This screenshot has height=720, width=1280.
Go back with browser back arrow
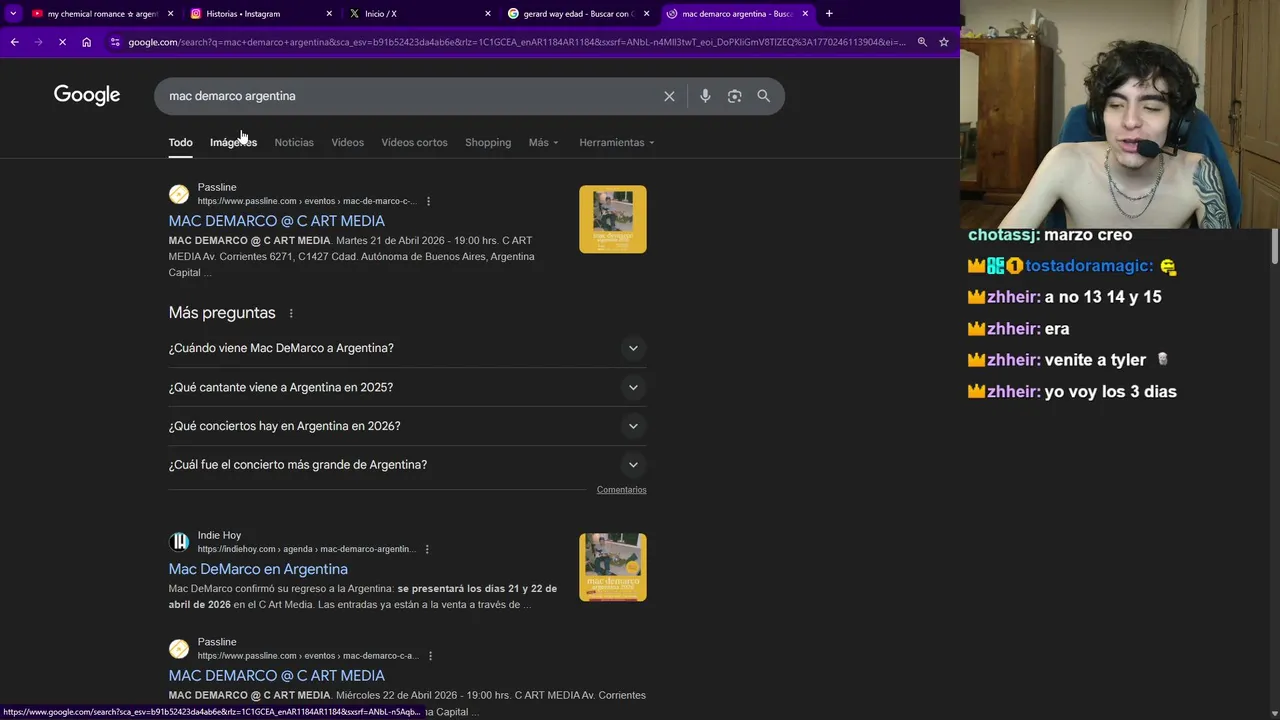point(14,42)
